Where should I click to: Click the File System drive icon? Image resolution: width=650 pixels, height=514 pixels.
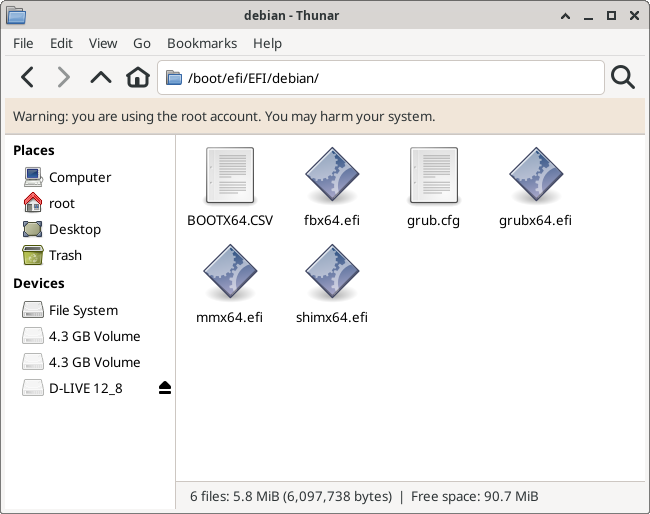coord(33,310)
